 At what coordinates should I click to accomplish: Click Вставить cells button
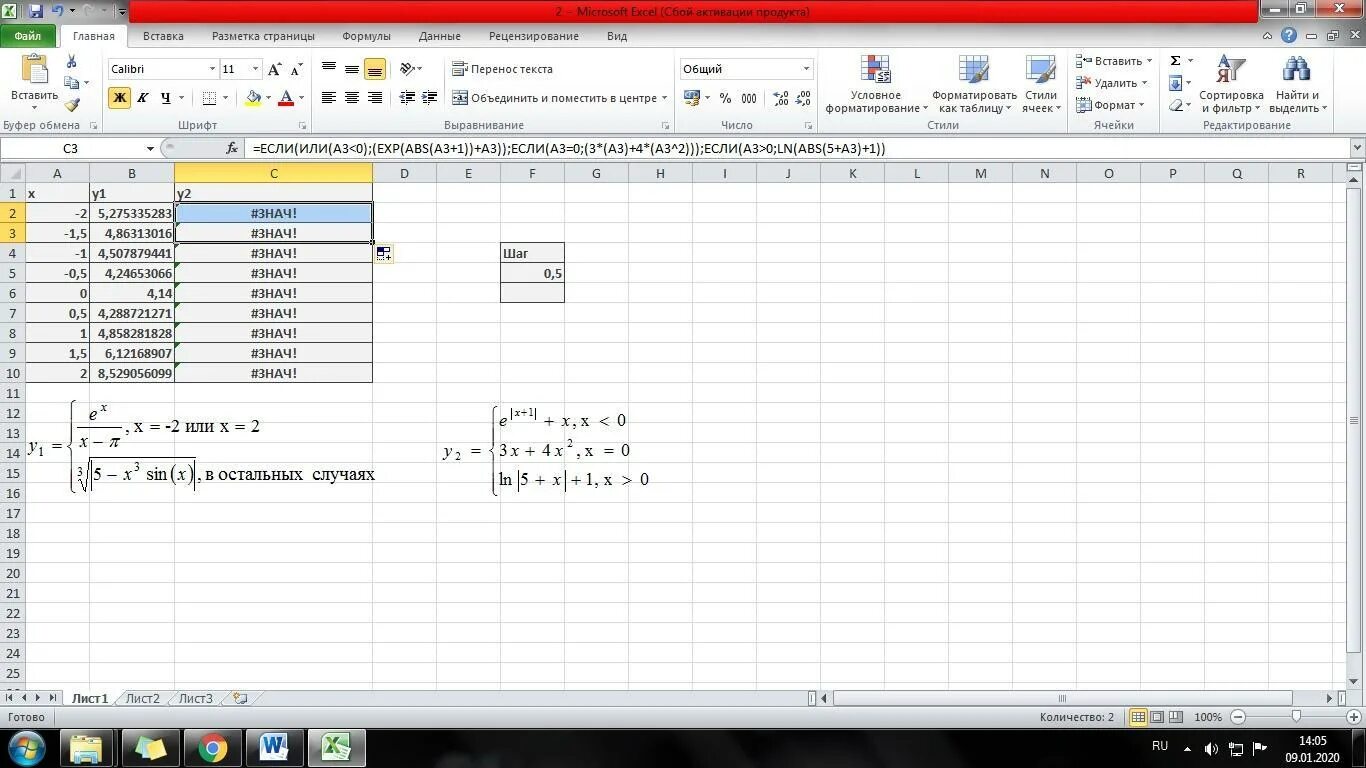[1114, 61]
